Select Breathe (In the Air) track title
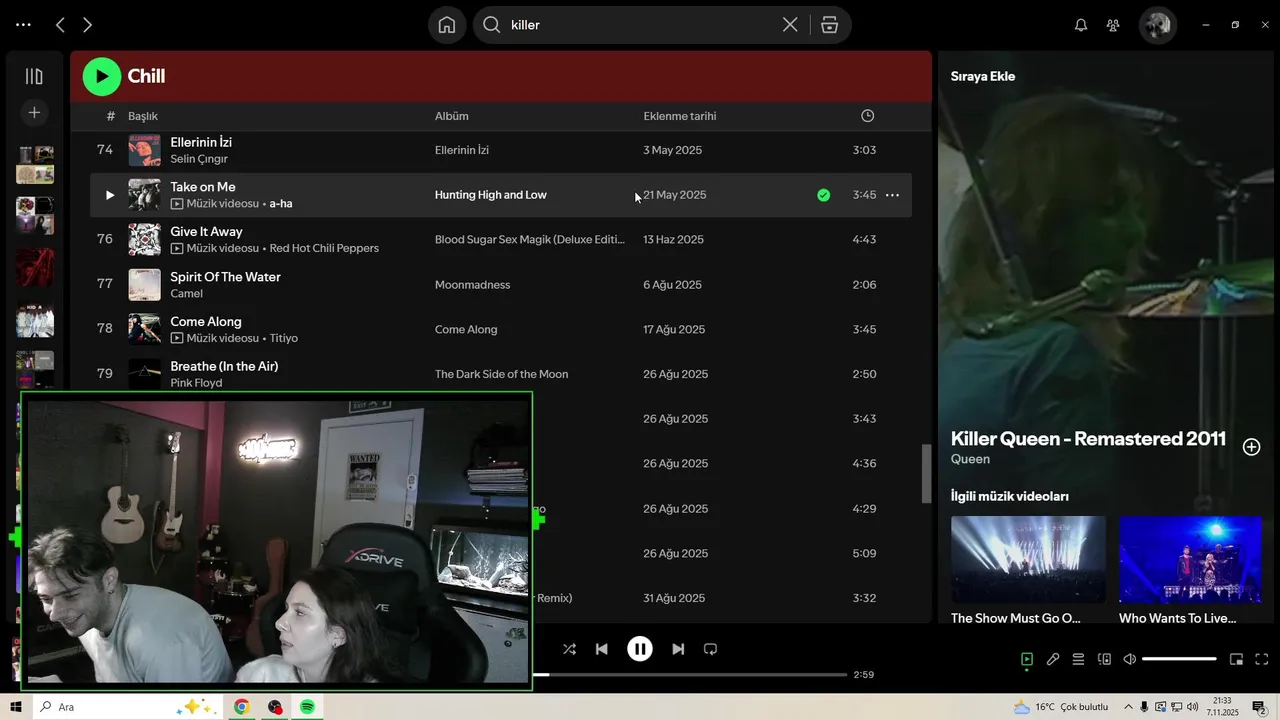The height and width of the screenshot is (720, 1280). tap(225, 367)
